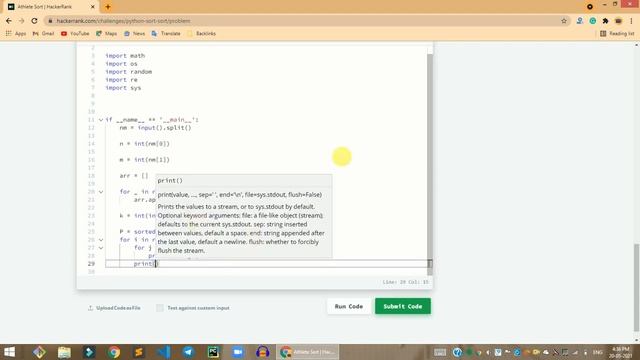Screen dimensions: 640x360
Task: Click the print() autocomplete suggestion
Action: (244, 180)
